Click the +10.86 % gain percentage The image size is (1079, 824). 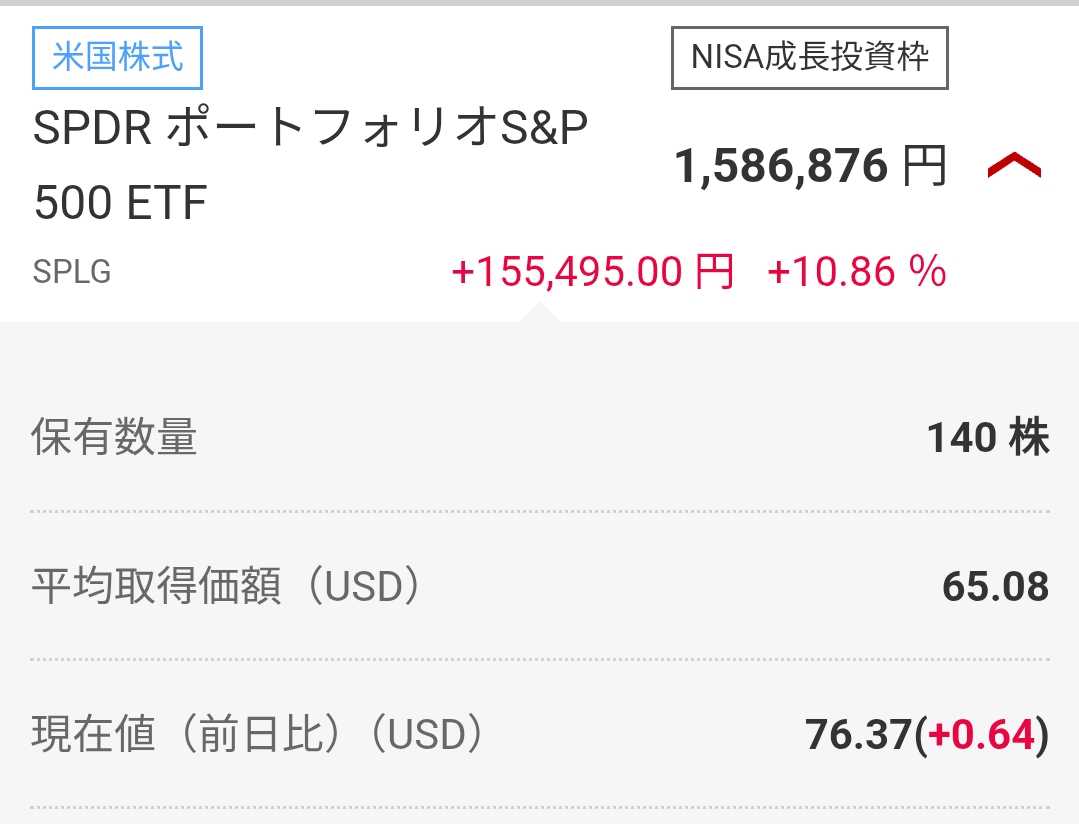(x=856, y=272)
